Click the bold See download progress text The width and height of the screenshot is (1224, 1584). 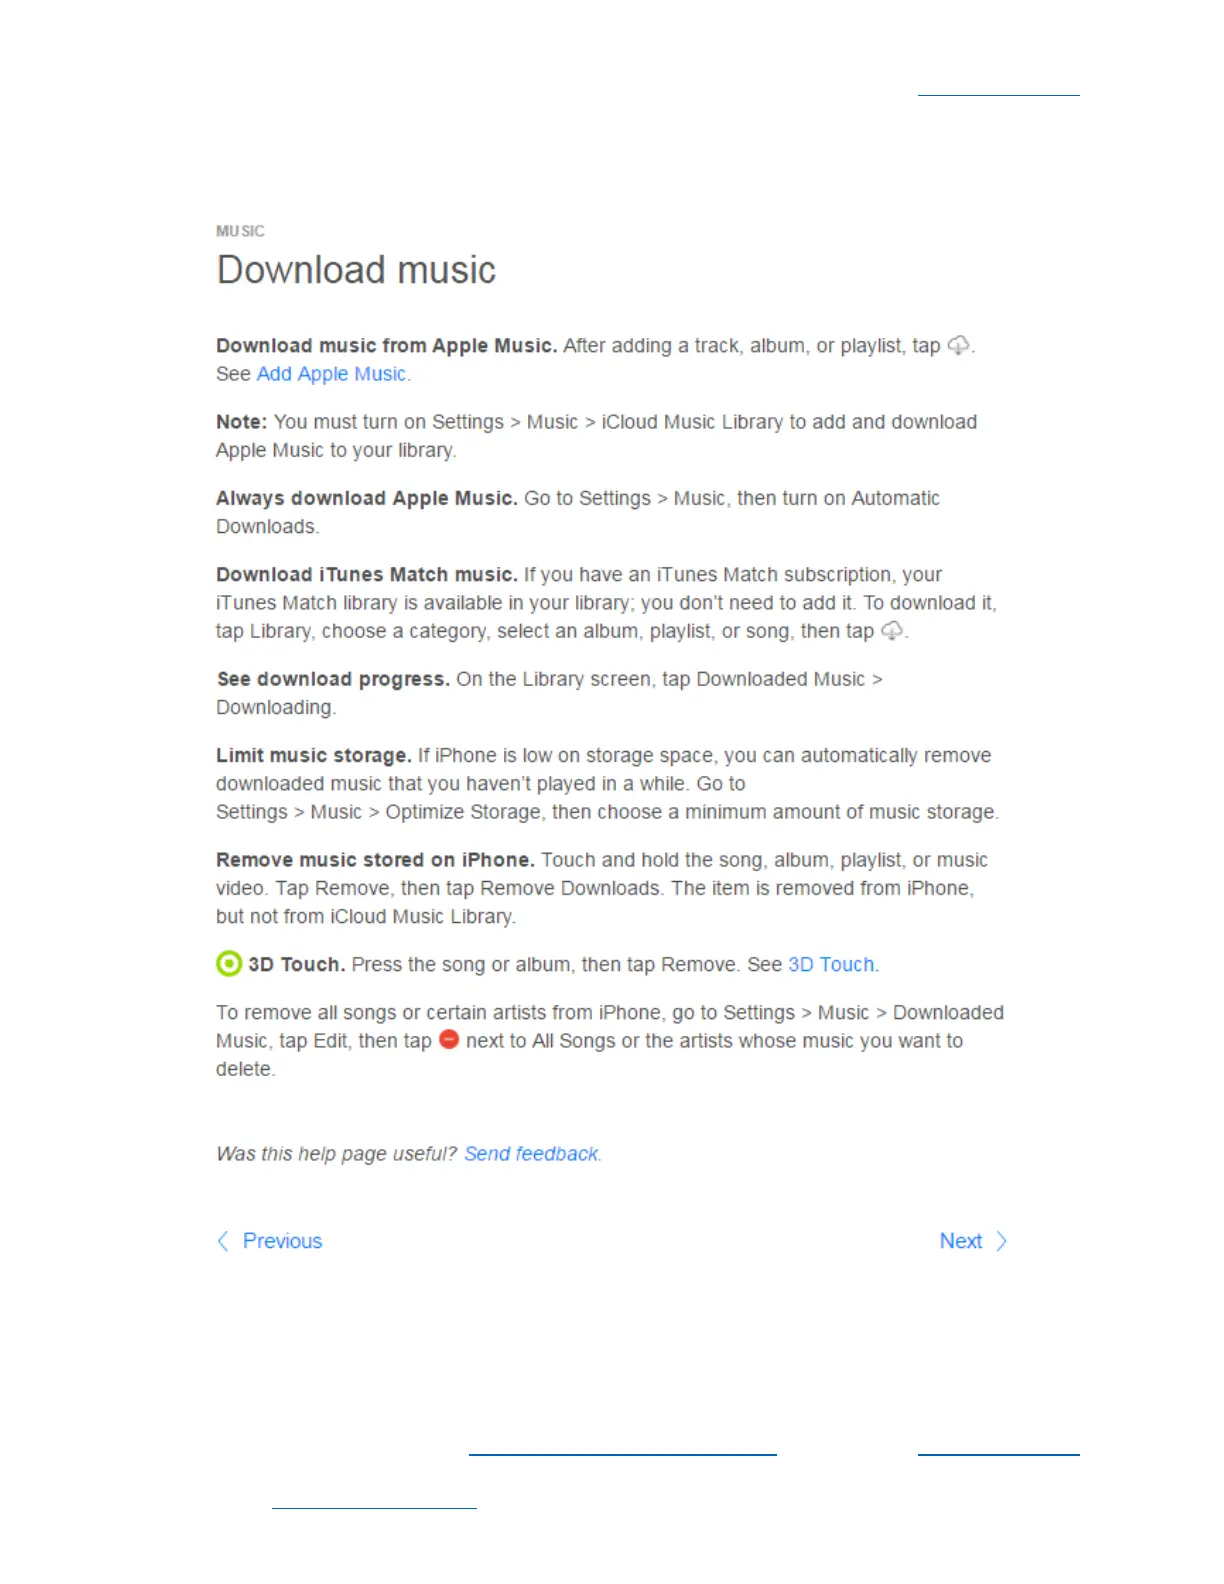coord(333,679)
